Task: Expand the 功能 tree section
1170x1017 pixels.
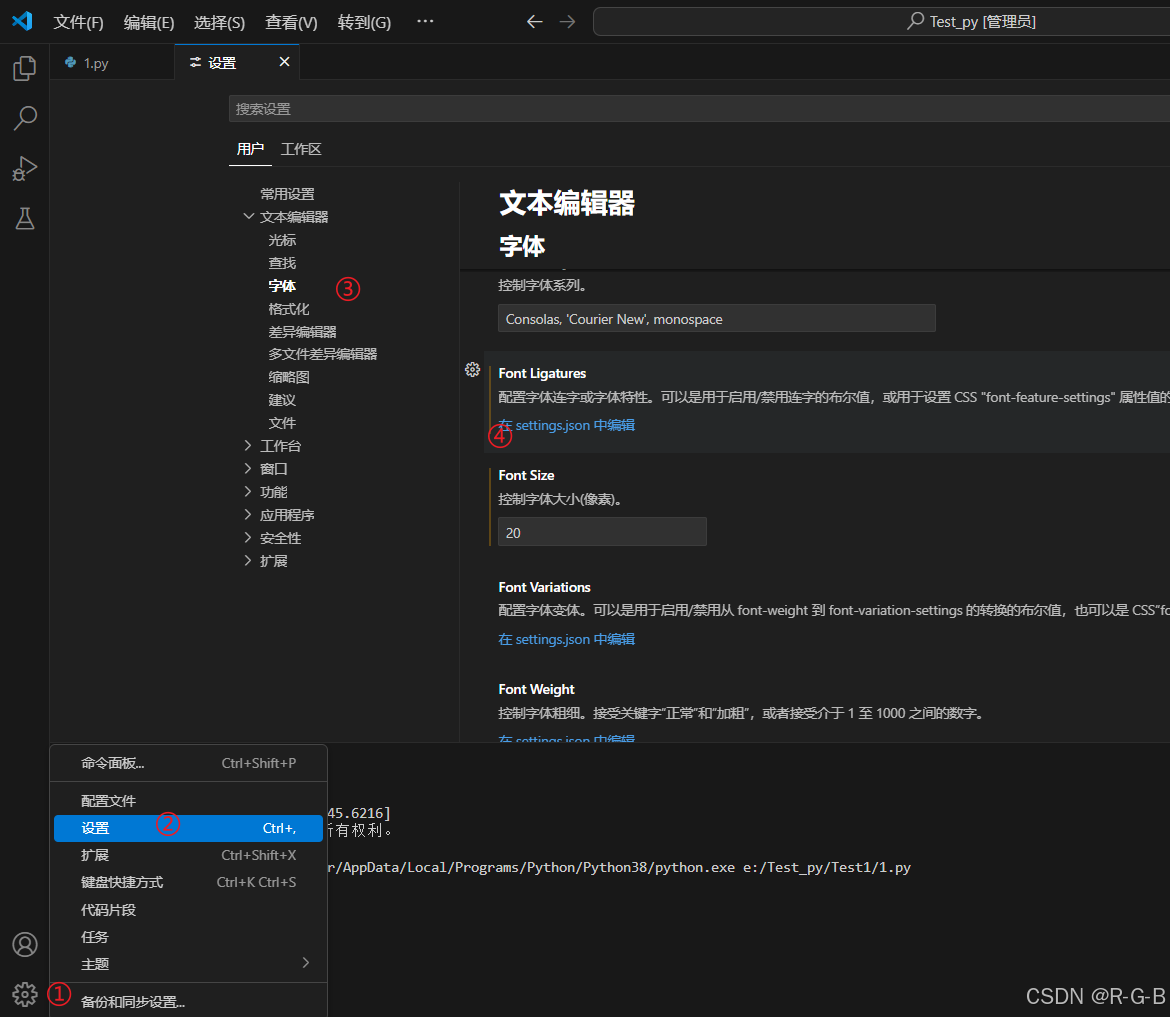Action: pos(248,492)
